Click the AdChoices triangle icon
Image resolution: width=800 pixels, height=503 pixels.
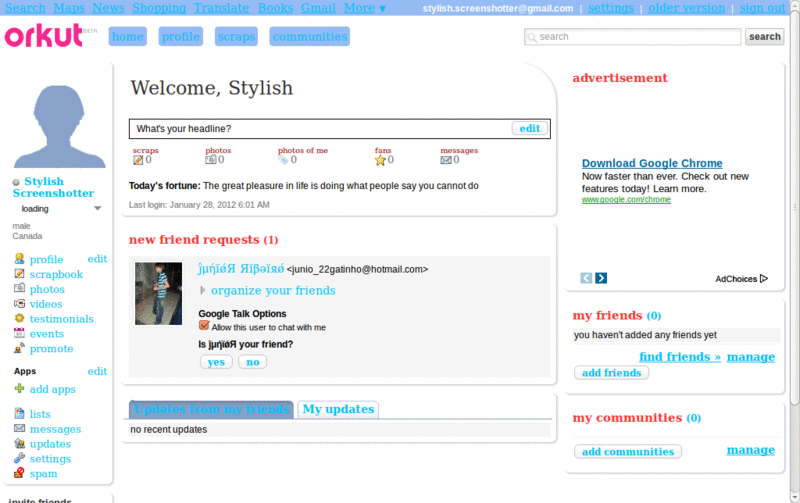764,279
